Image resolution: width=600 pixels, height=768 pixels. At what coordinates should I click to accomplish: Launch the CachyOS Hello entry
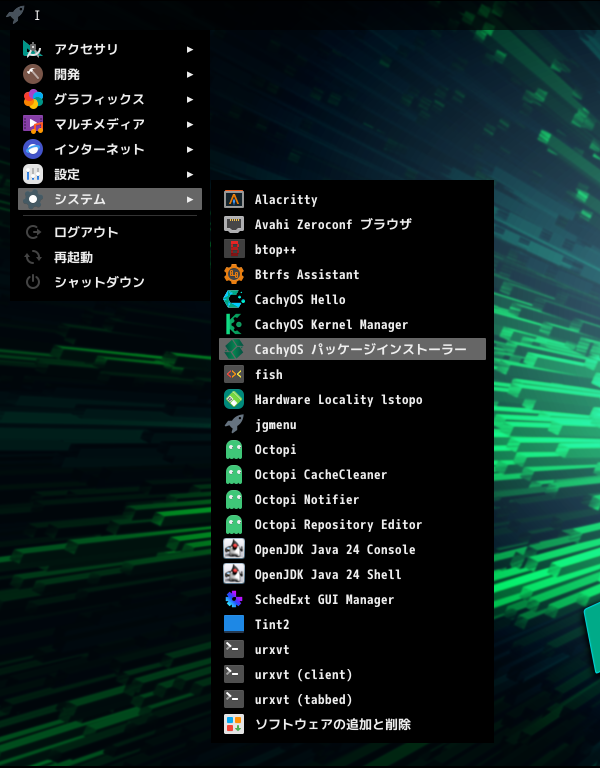point(352,299)
